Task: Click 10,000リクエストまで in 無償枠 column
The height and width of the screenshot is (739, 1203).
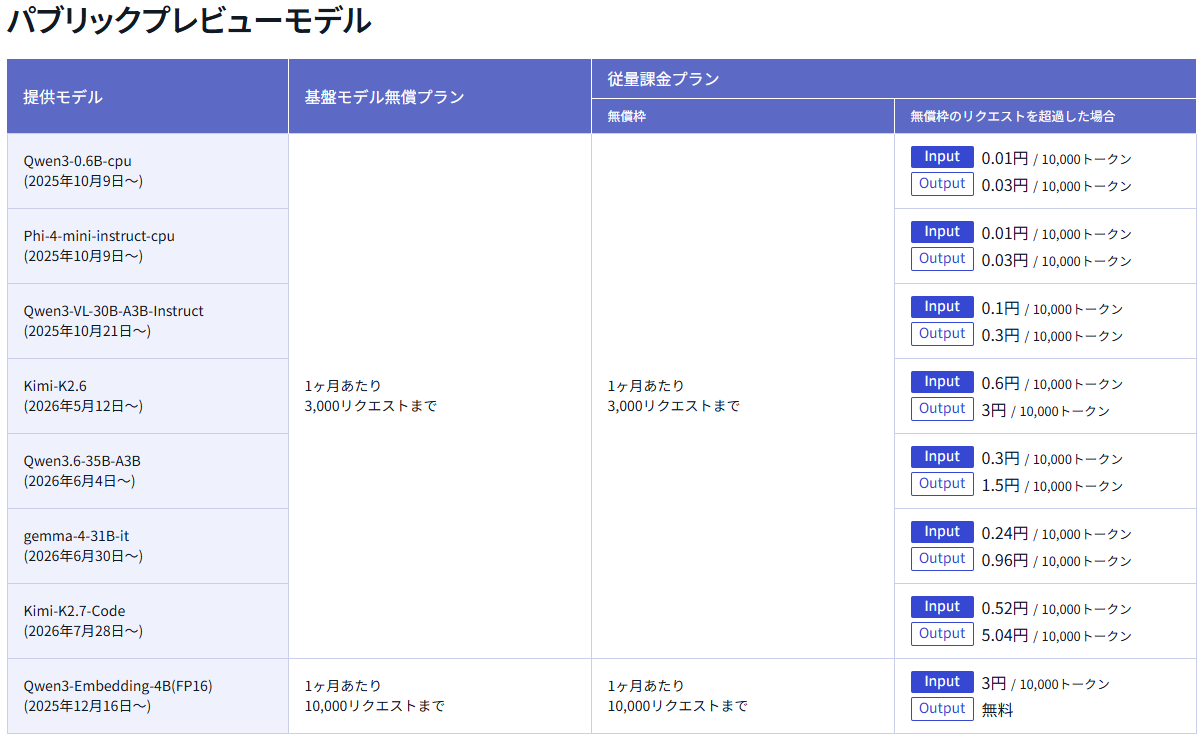Action: pyautogui.click(x=677, y=706)
